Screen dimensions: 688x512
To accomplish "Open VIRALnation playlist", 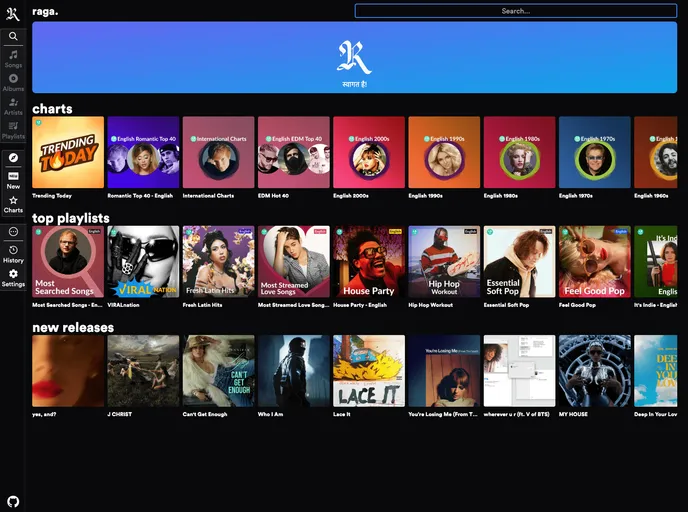I will point(143,261).
